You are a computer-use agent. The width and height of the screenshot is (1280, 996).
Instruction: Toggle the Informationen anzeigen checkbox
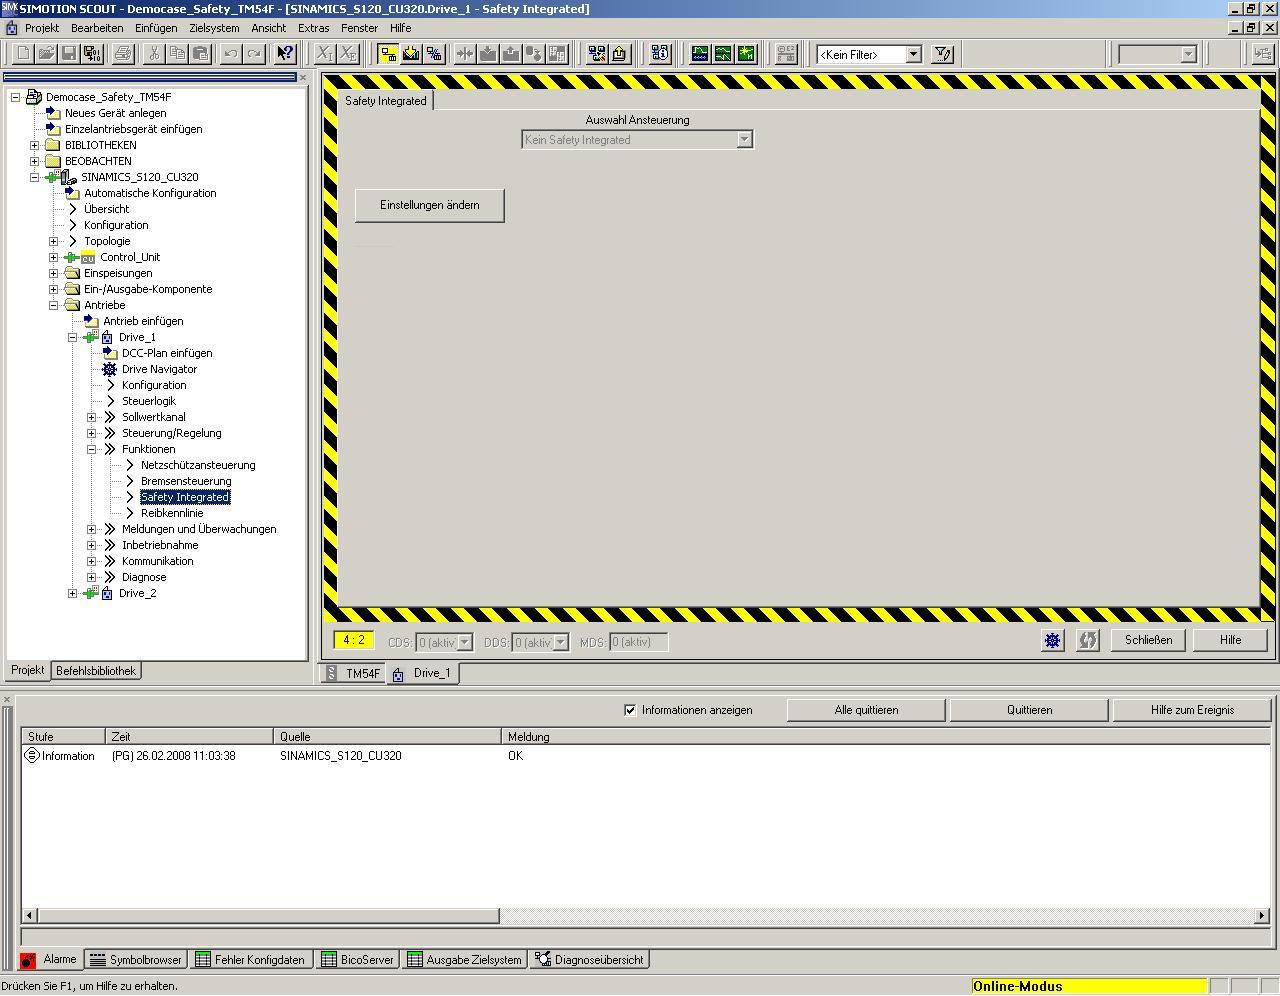pos(630,710)
